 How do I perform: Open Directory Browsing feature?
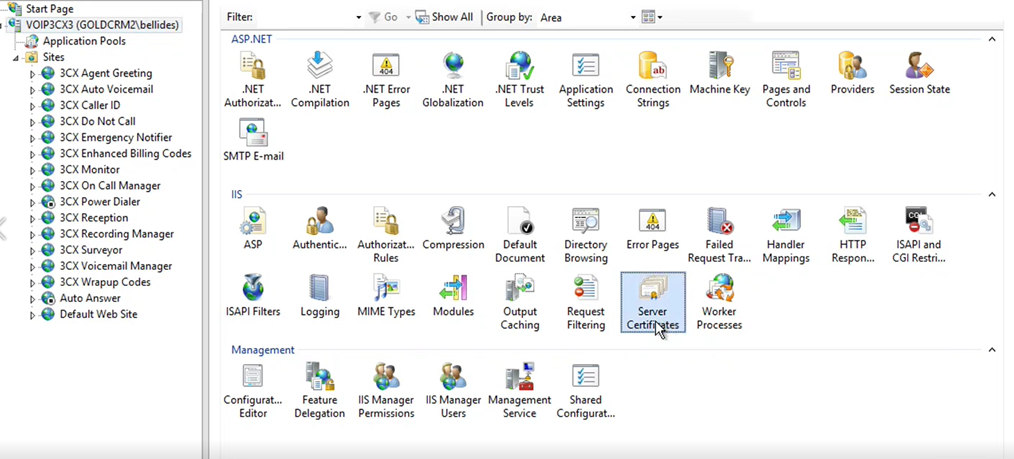[x=586, y=235]
